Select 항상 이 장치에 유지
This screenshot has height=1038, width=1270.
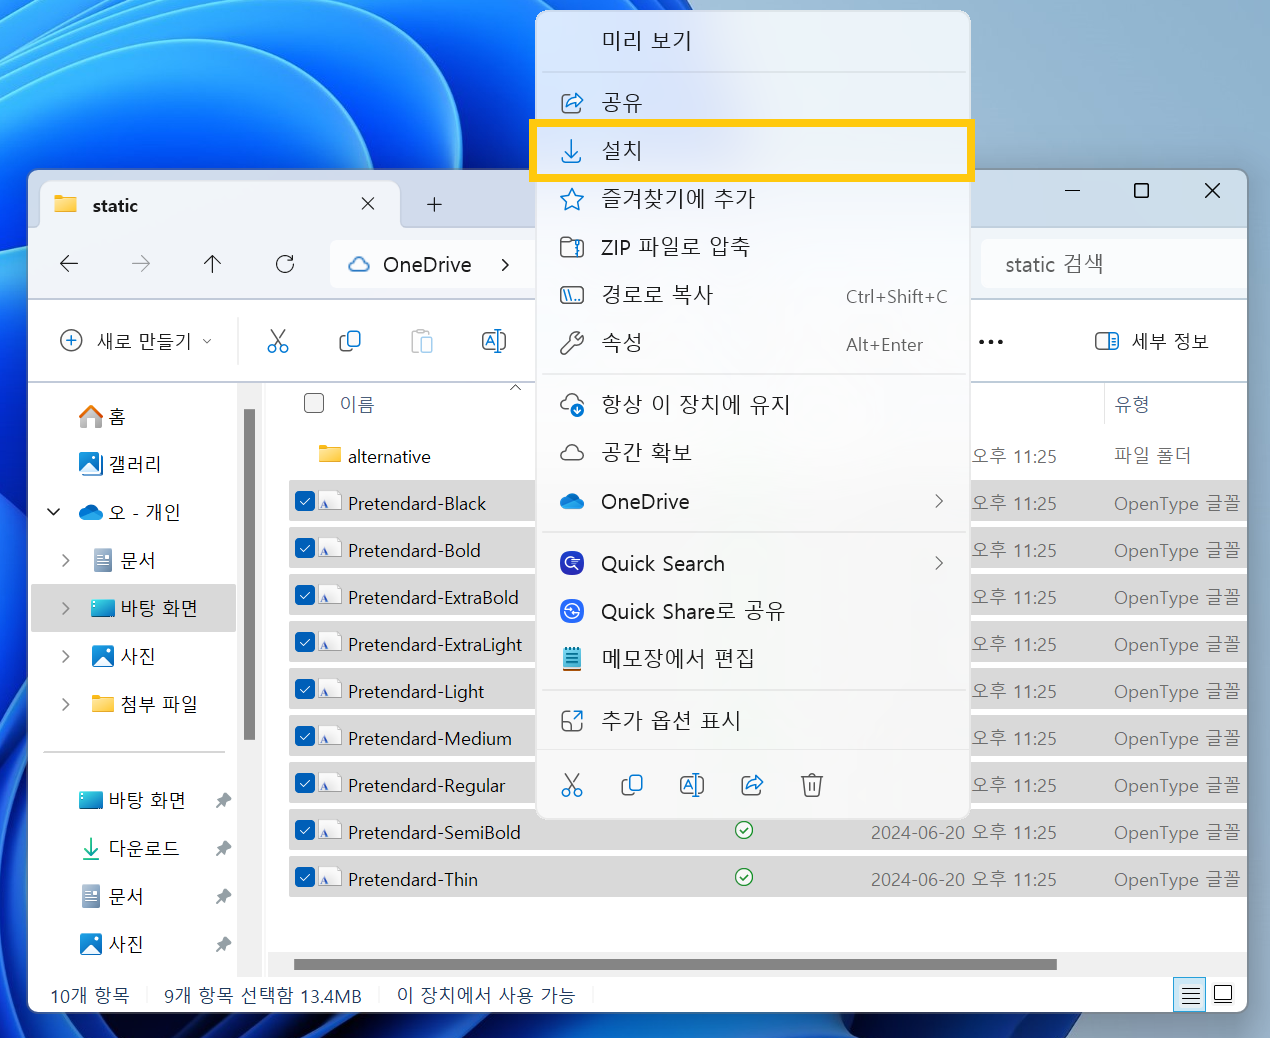click(x=753, y=405)
